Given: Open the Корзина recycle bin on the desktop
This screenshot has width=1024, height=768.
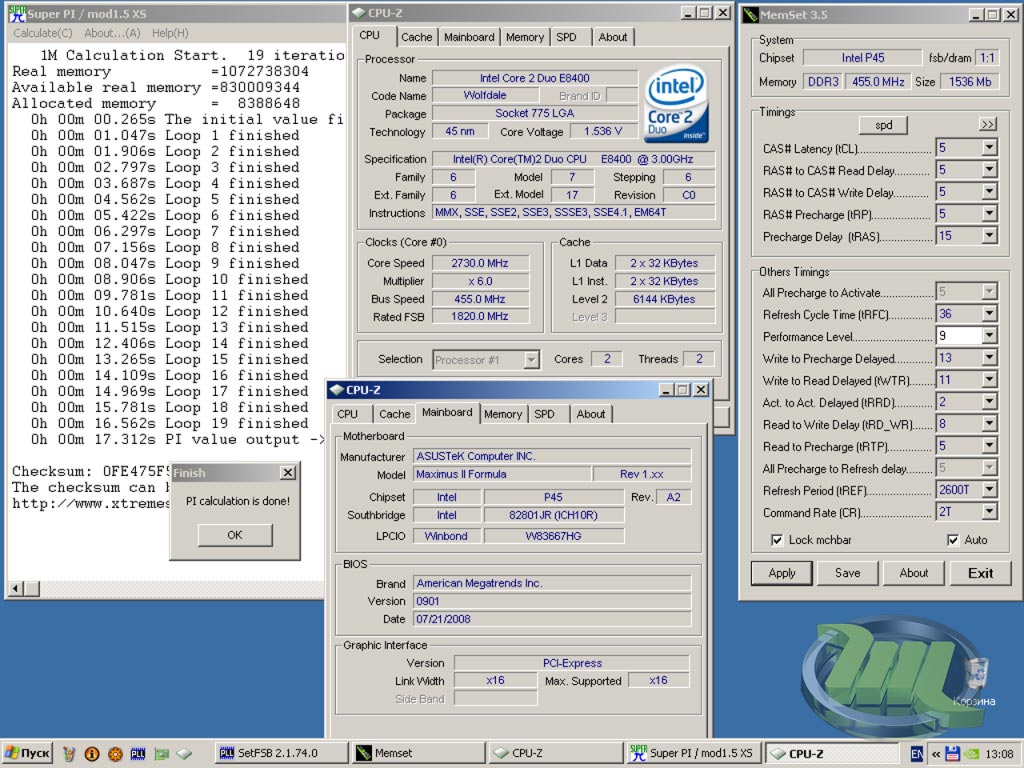Looking at the screenshot, I should pyautogui.click(x=975, y=682).
